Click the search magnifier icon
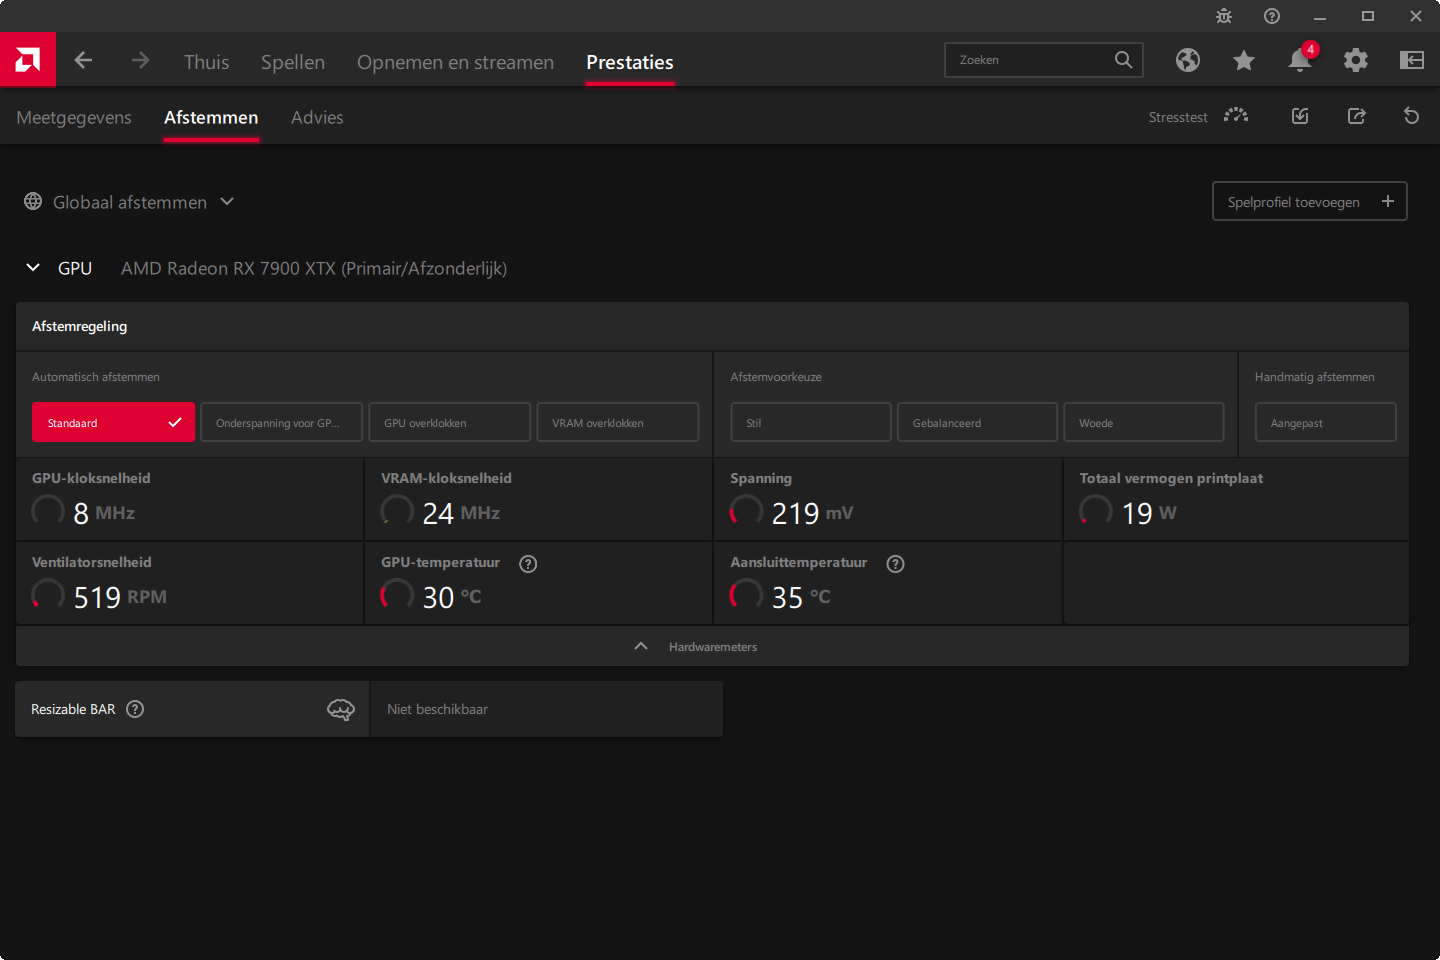This screenshot has height=960, width=1440. pyautogui.click(x=1124, y=60)
